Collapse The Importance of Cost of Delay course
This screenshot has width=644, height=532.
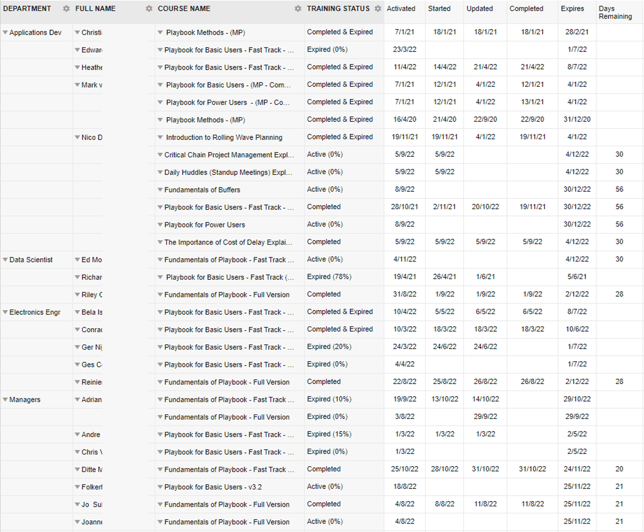(160, 242)
